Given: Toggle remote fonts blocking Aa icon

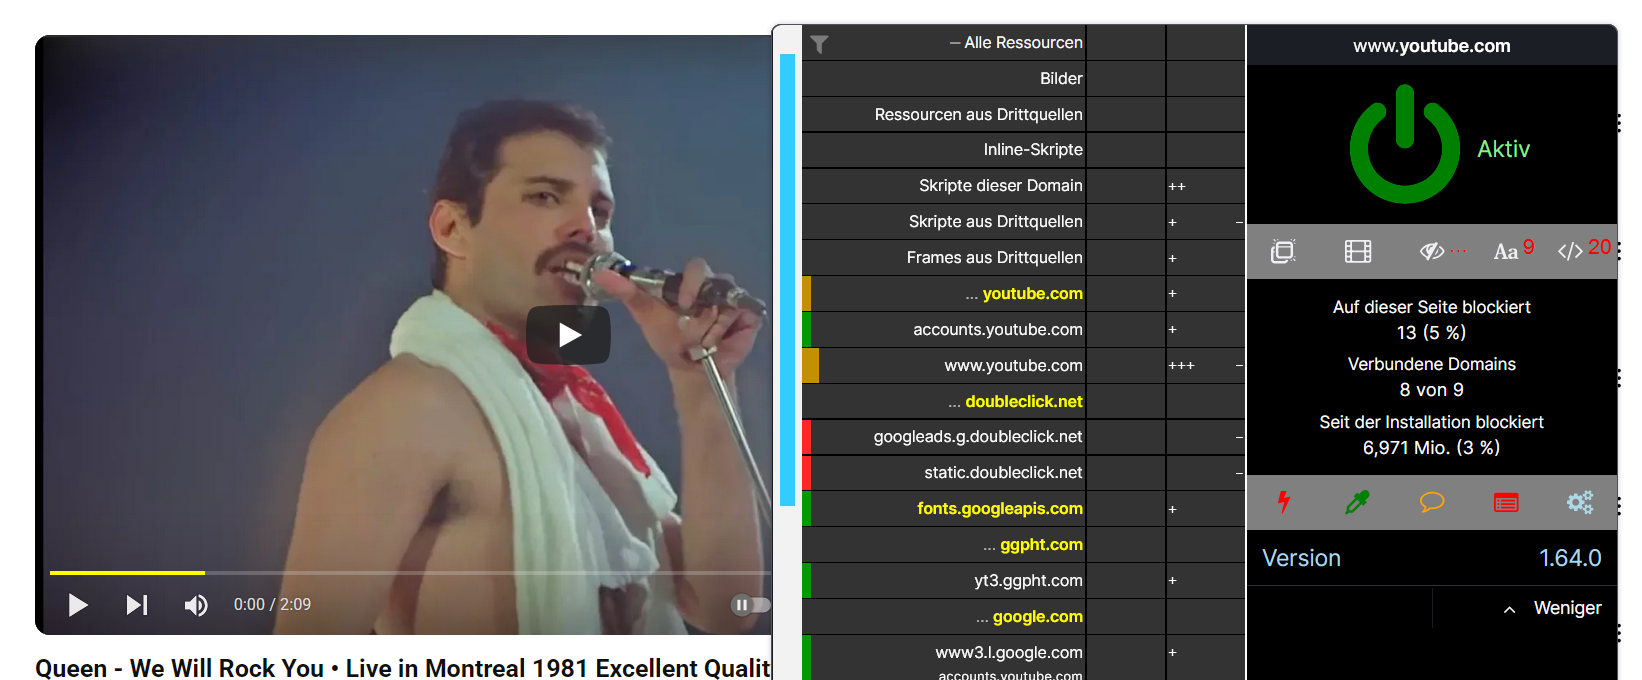Looking at the screenshot, I should click(x=1506, y=251).
